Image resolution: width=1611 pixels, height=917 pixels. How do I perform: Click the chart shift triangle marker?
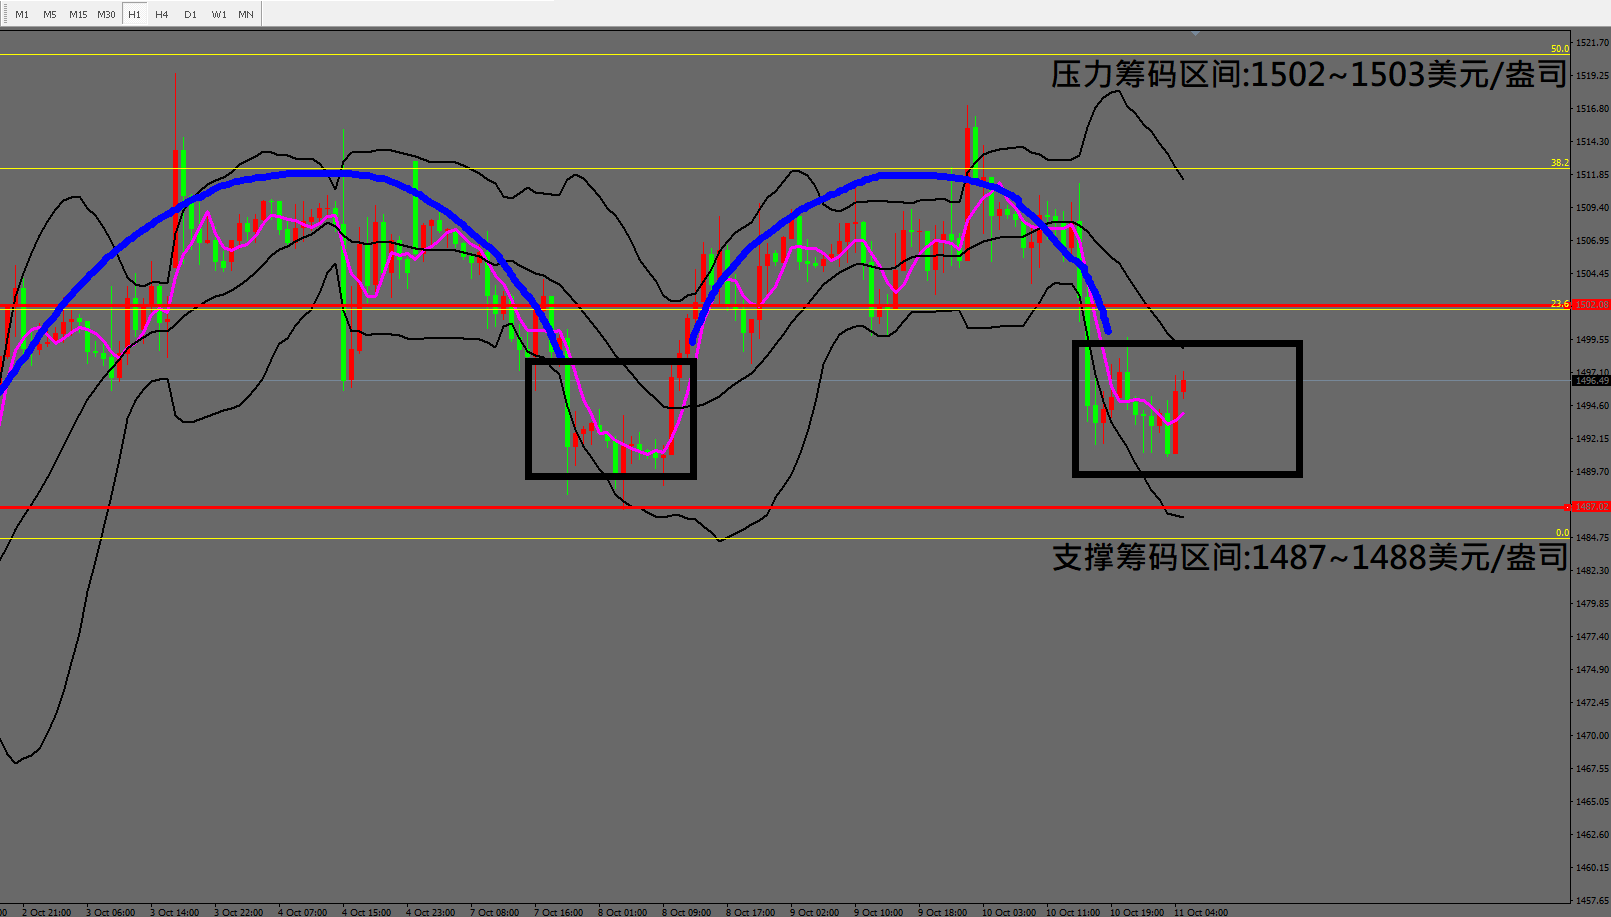tap(1195, 33)
